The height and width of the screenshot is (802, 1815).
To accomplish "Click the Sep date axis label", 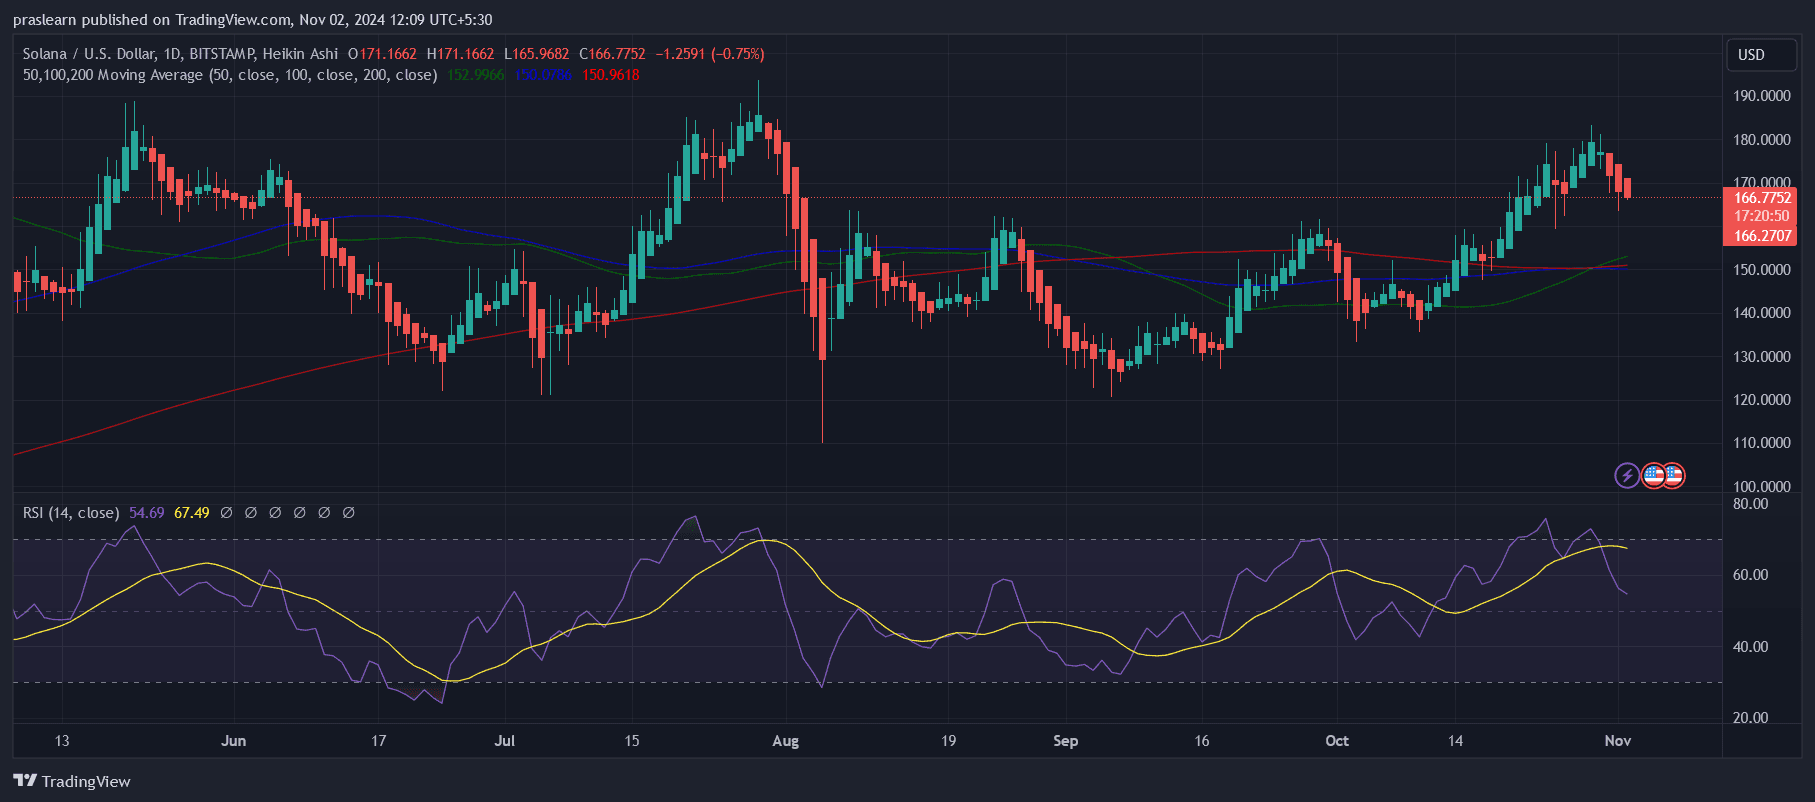I will click(1066, 741).
